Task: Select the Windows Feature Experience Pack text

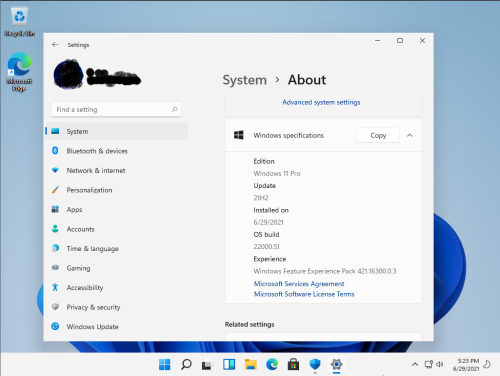Action: [x=325, y=271]
